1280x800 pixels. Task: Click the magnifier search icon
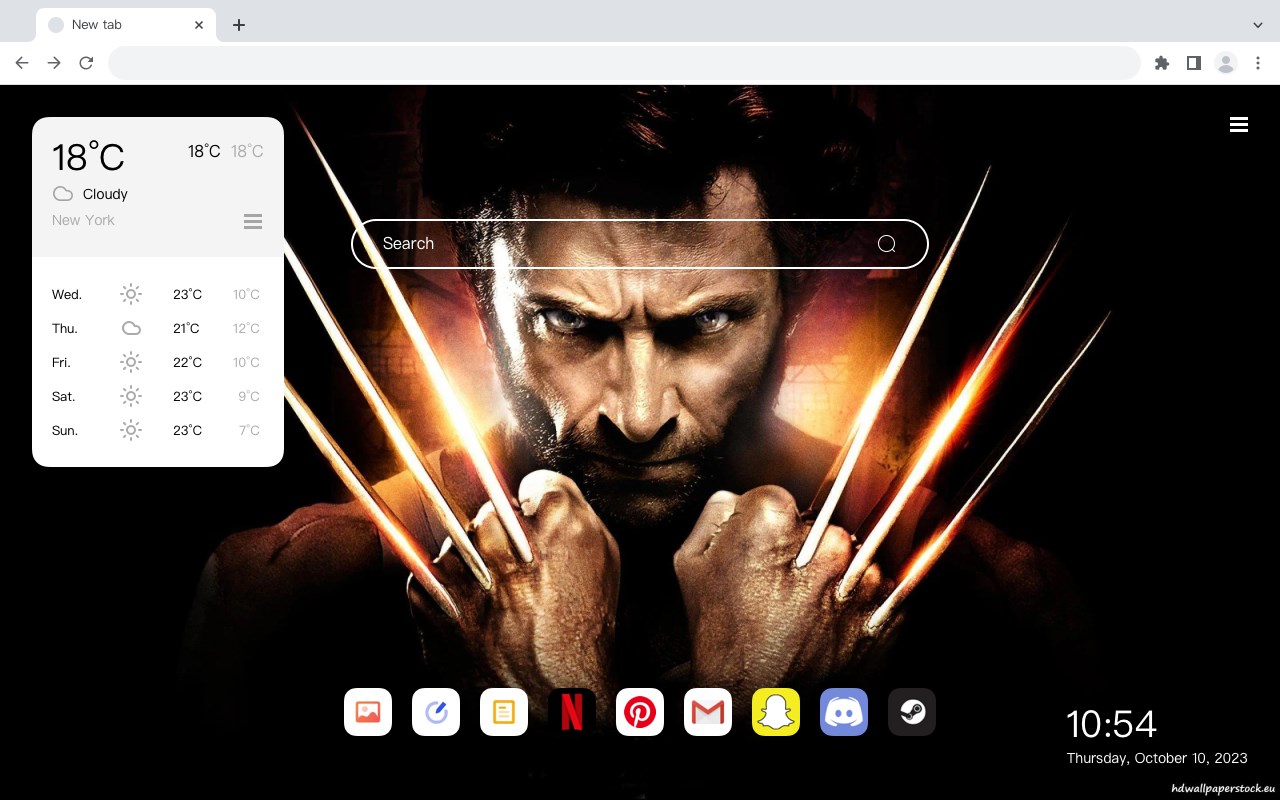click(886, 244)
